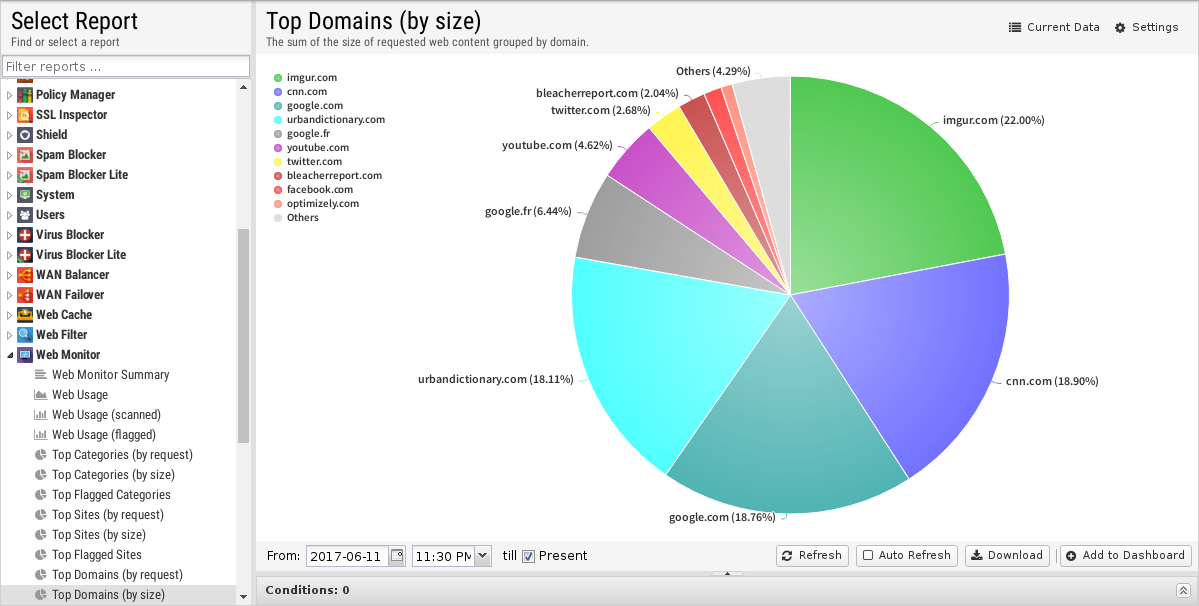This screenshot has width=1199, height=606.
Task: Toggle google.fr legend entry
Action: coord(302,134)
